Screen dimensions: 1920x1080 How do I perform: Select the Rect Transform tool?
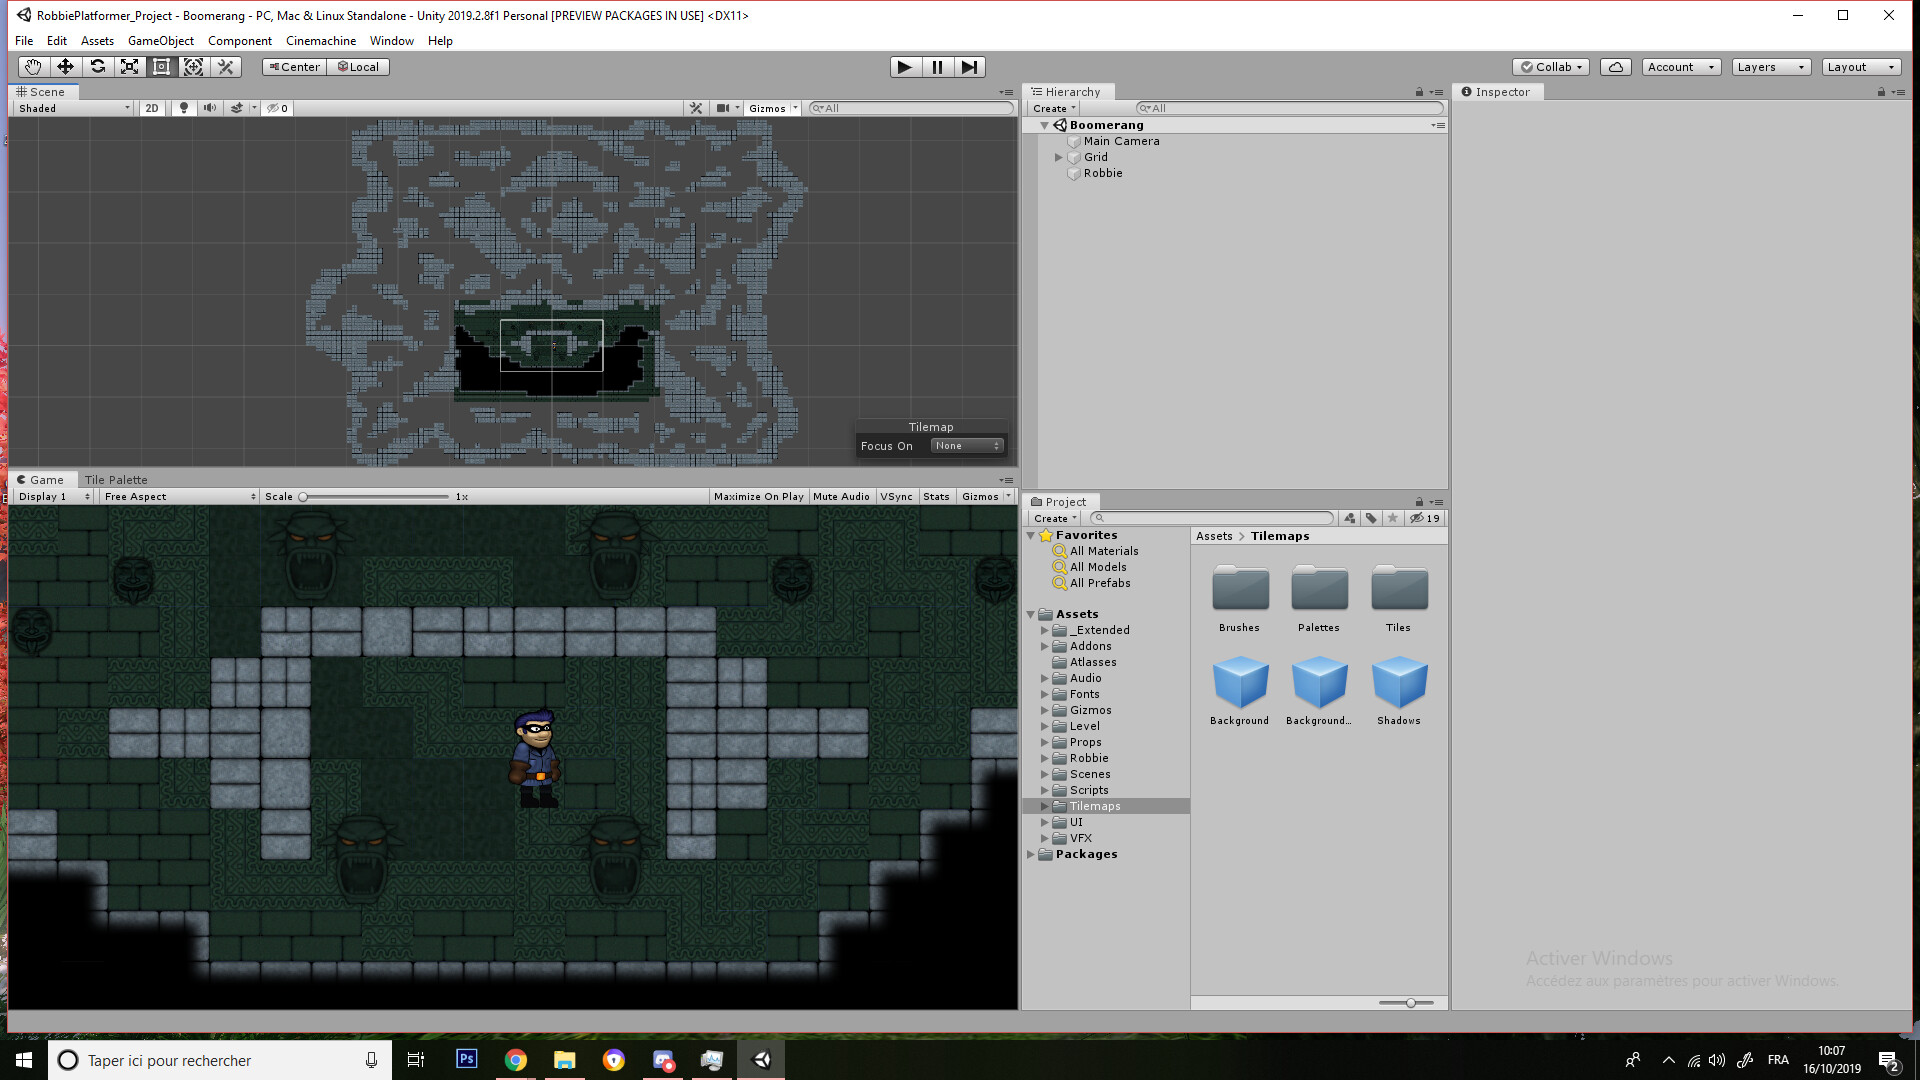click(161, 67)
